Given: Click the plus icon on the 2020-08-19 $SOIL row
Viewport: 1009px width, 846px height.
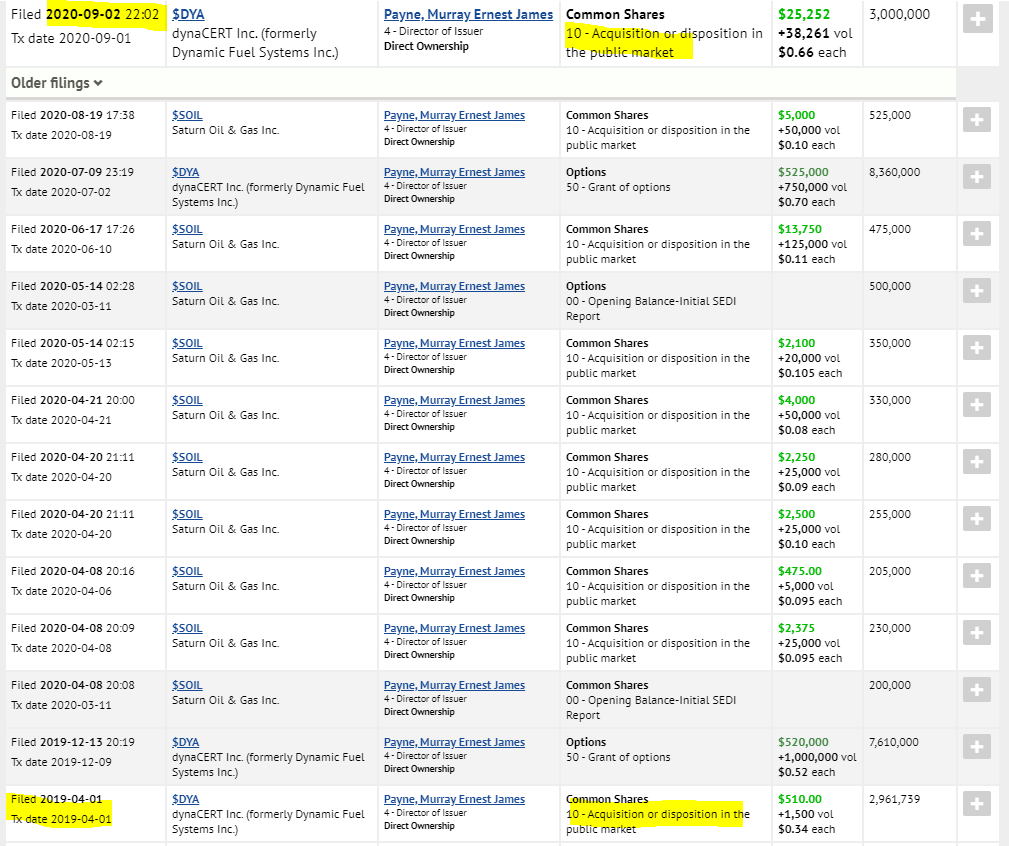Looking at the screenshot, I should click(977, 120).
